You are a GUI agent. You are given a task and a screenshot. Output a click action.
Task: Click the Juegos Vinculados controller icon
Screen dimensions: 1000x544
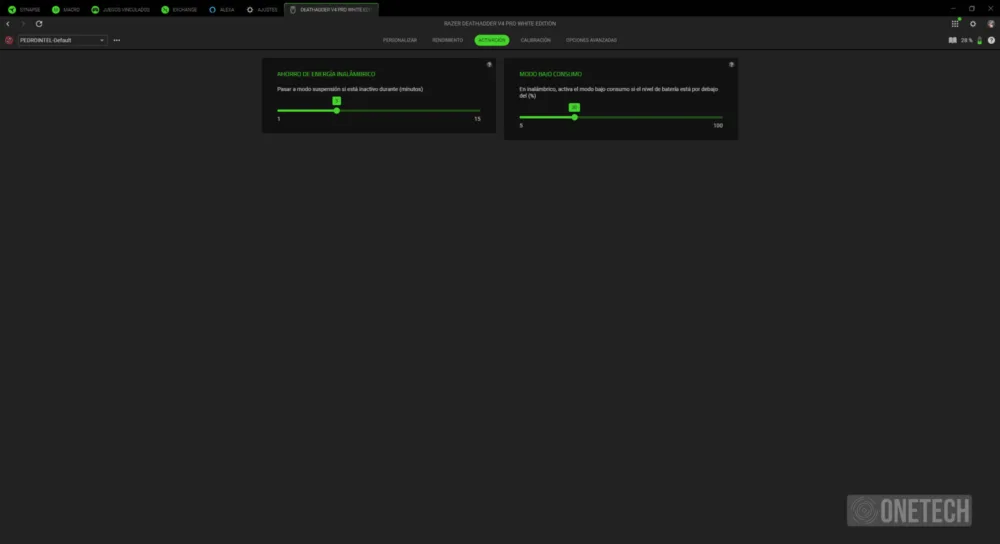click(x=95, y=10)
